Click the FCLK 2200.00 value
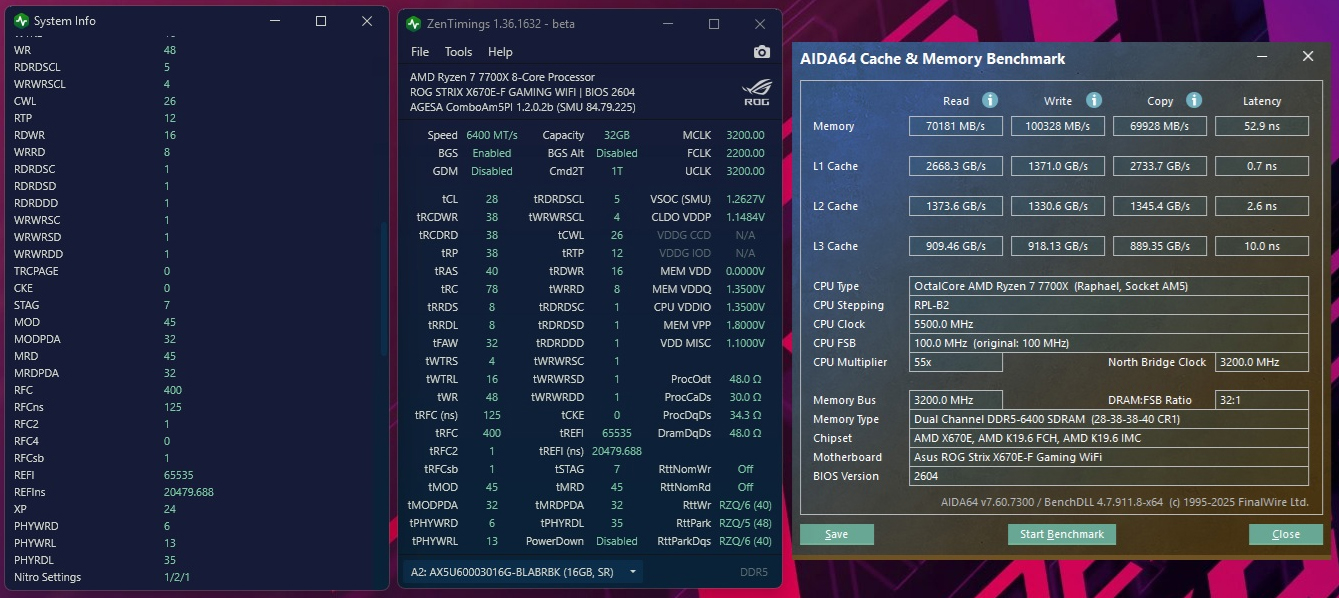This screenshot has height=598, width=1339. tap(745, 153)
